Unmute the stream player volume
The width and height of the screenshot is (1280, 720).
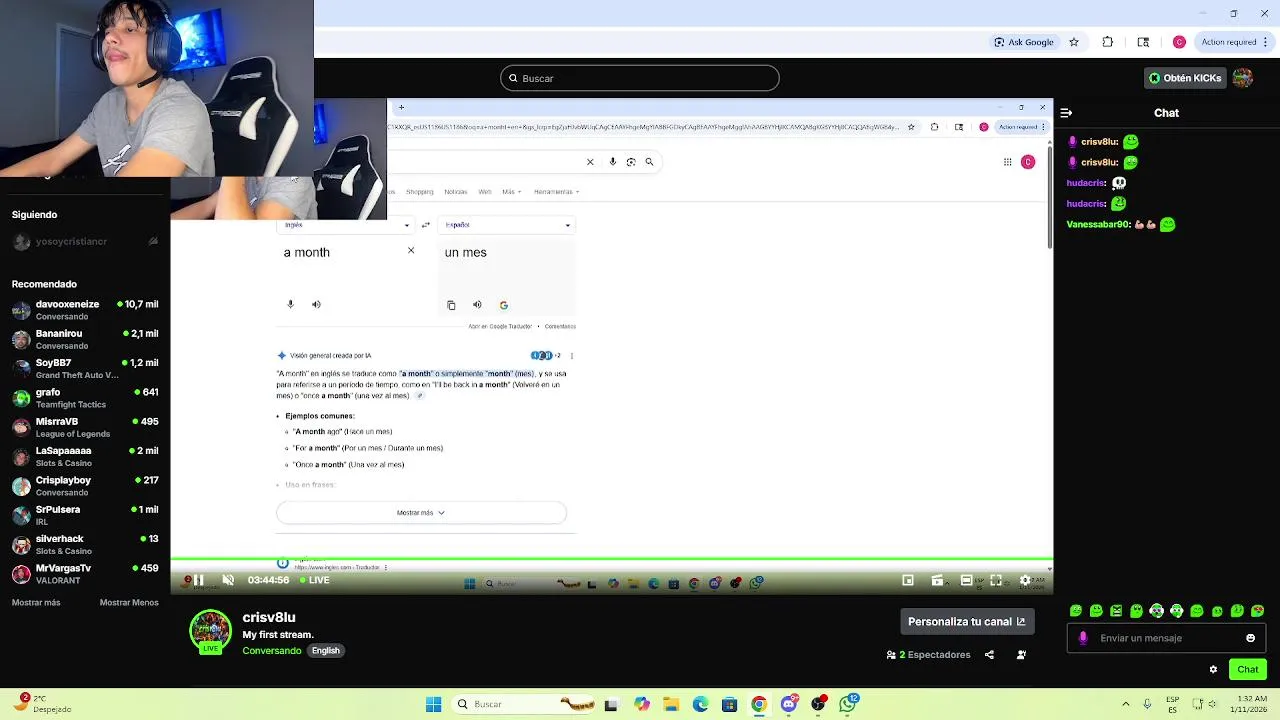[228, 580]
